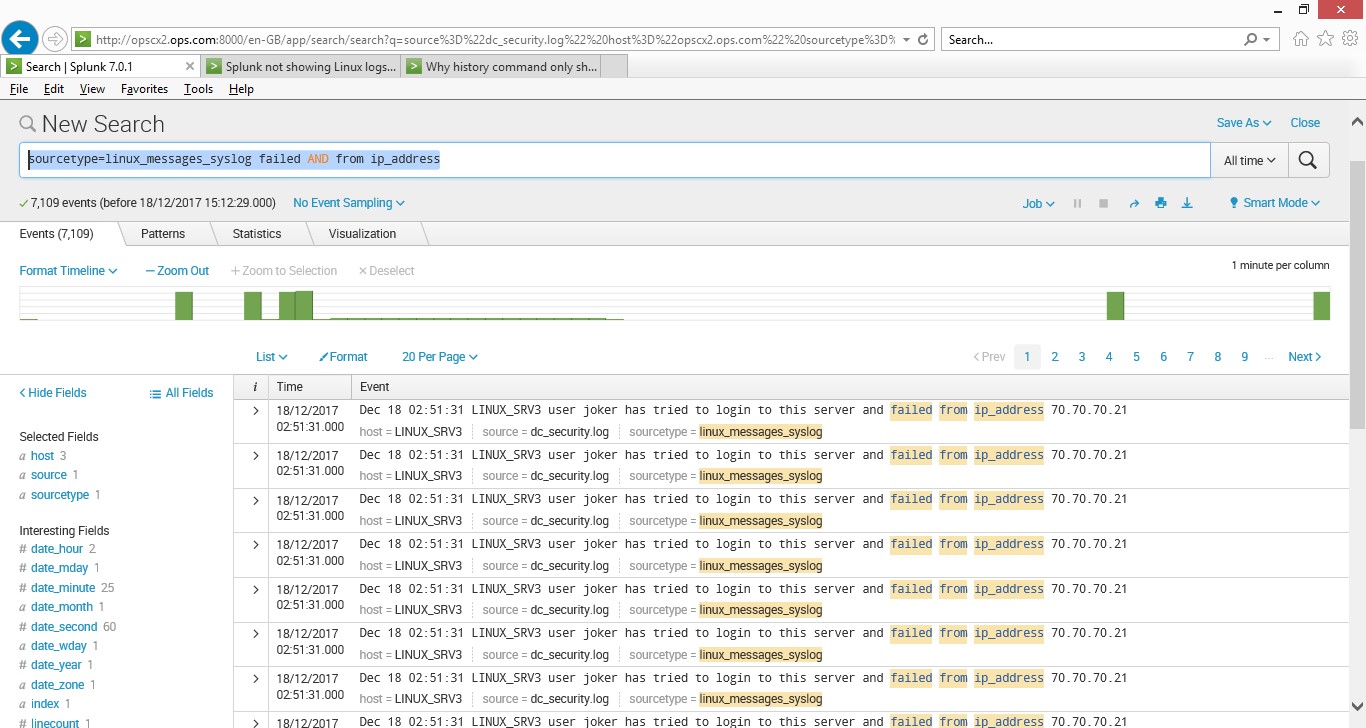Viewport: 1366px width, 728px height.
Task: Expand the first event row details
Action: (255, 411)
